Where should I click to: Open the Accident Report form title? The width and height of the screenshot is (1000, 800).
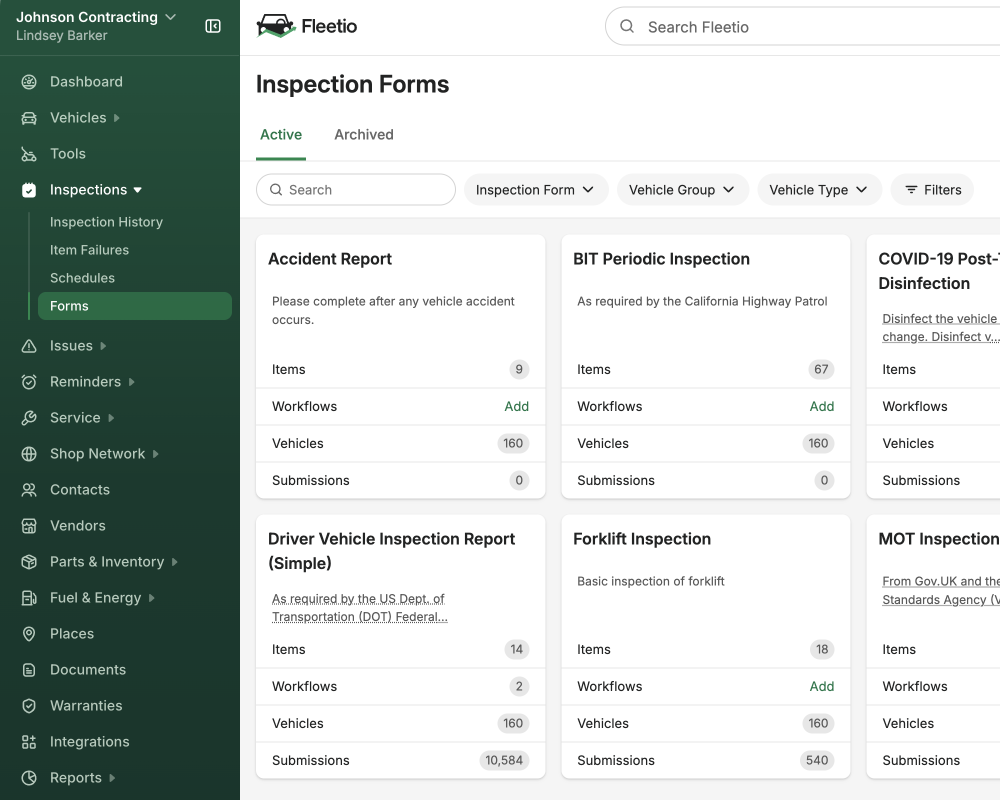[330, 259]
